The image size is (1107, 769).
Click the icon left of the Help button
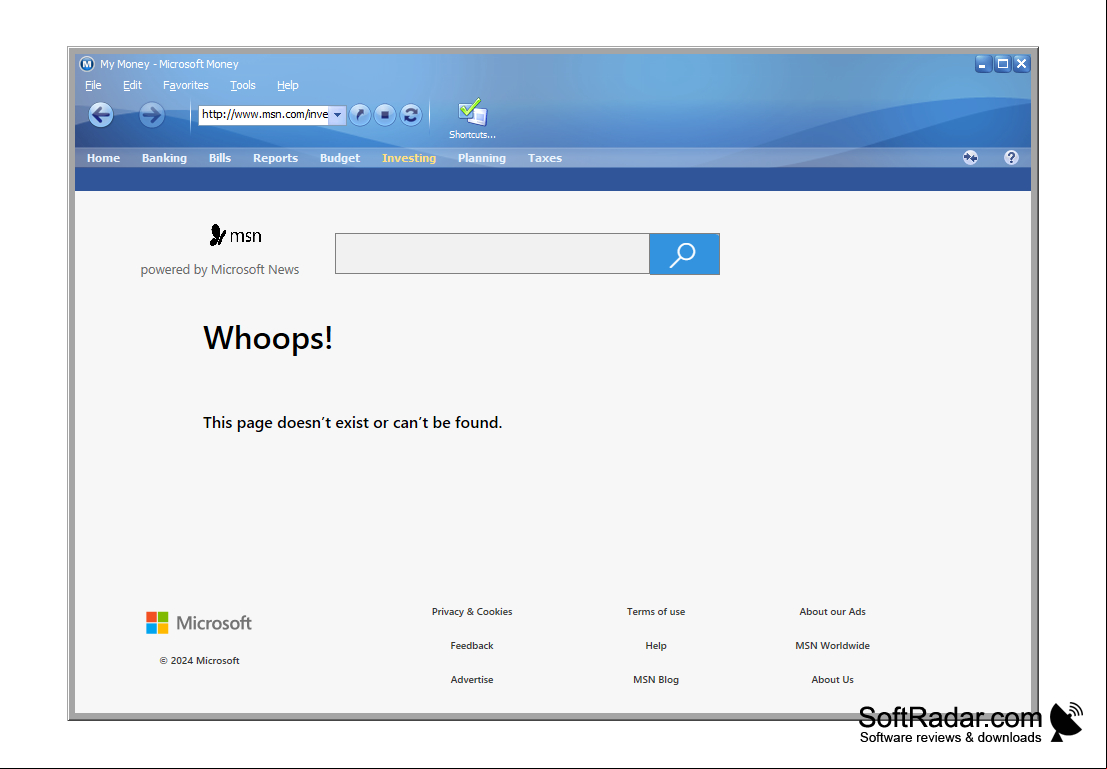[971, 157]
